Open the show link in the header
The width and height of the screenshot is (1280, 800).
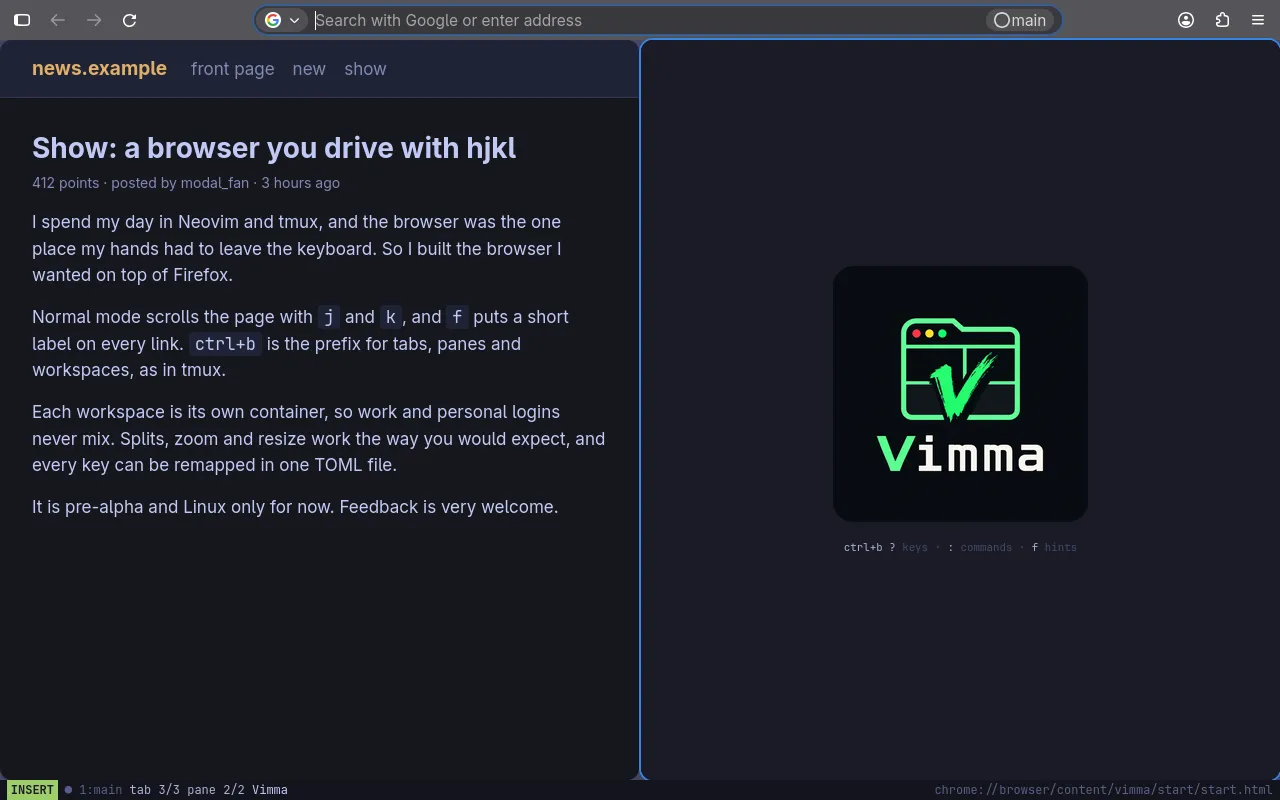(x=365, y=69)
